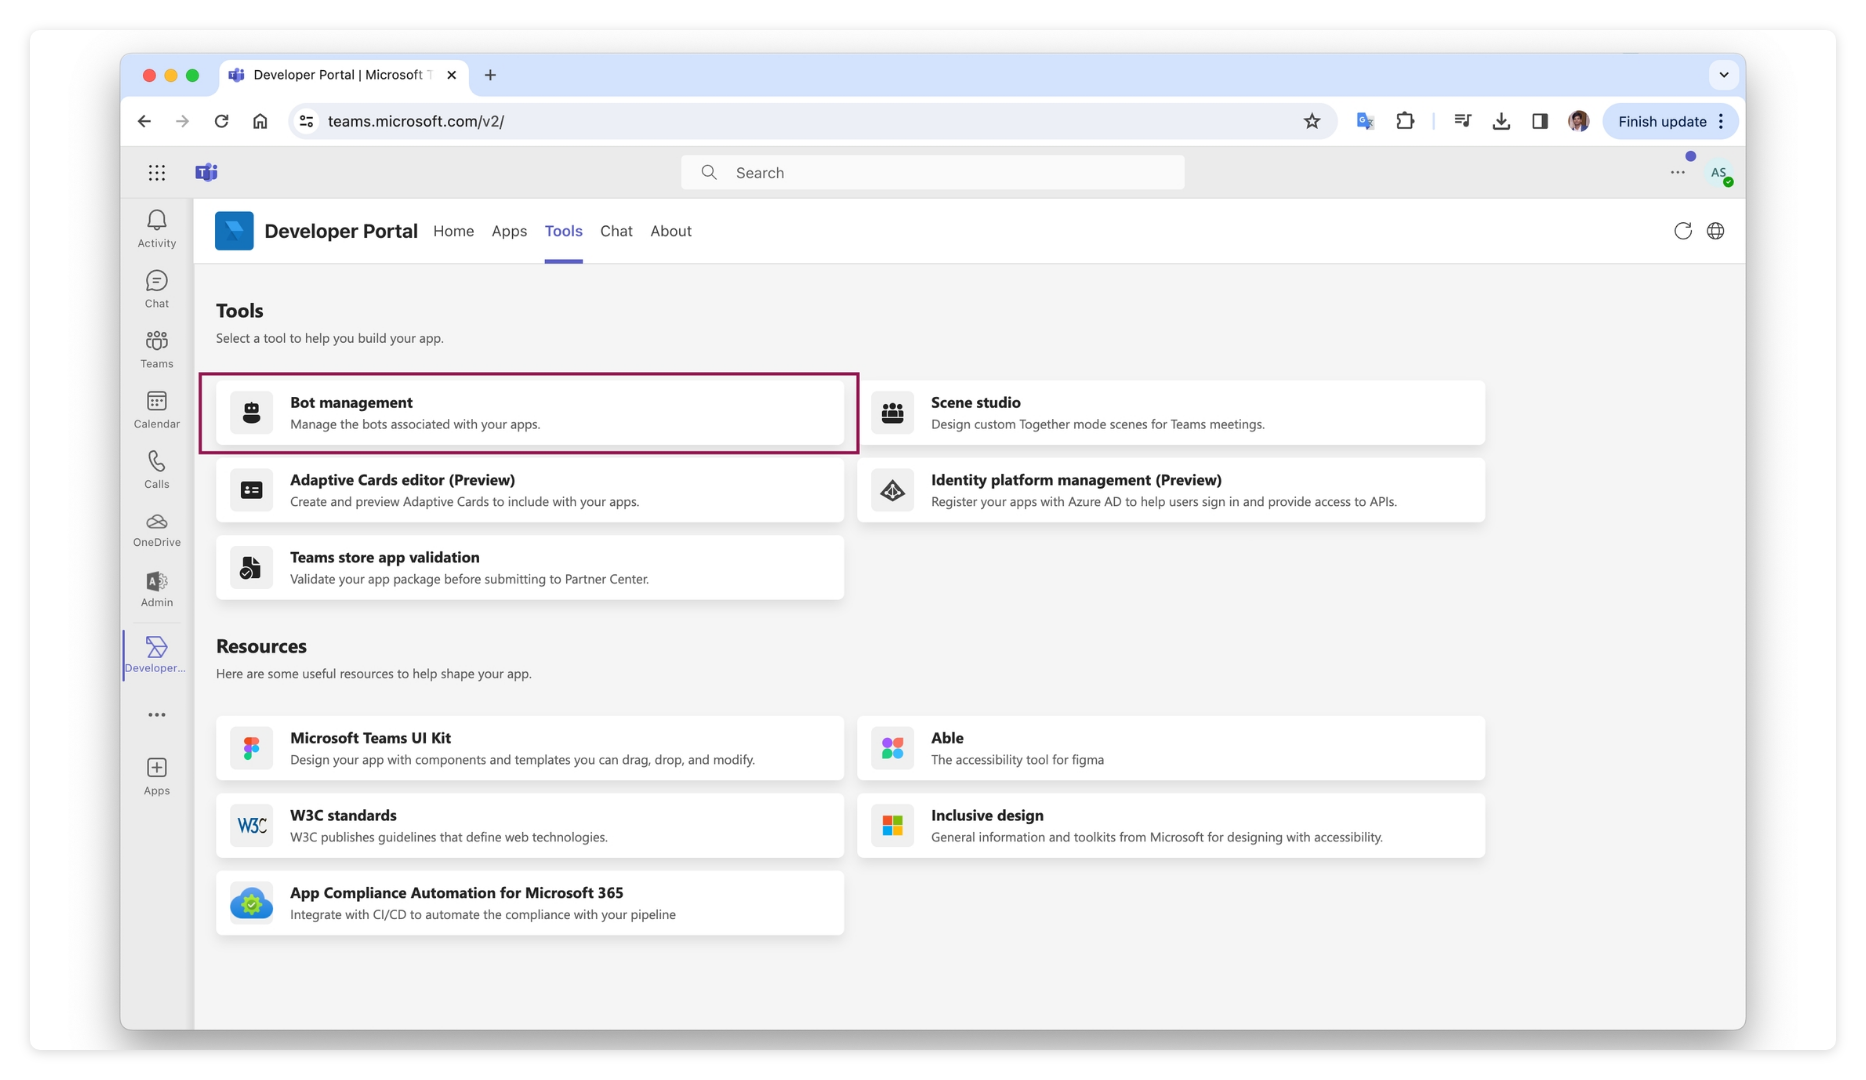1866x1080 pixels.
Task: Switch to the Apps tab
Action: point(509,231)
